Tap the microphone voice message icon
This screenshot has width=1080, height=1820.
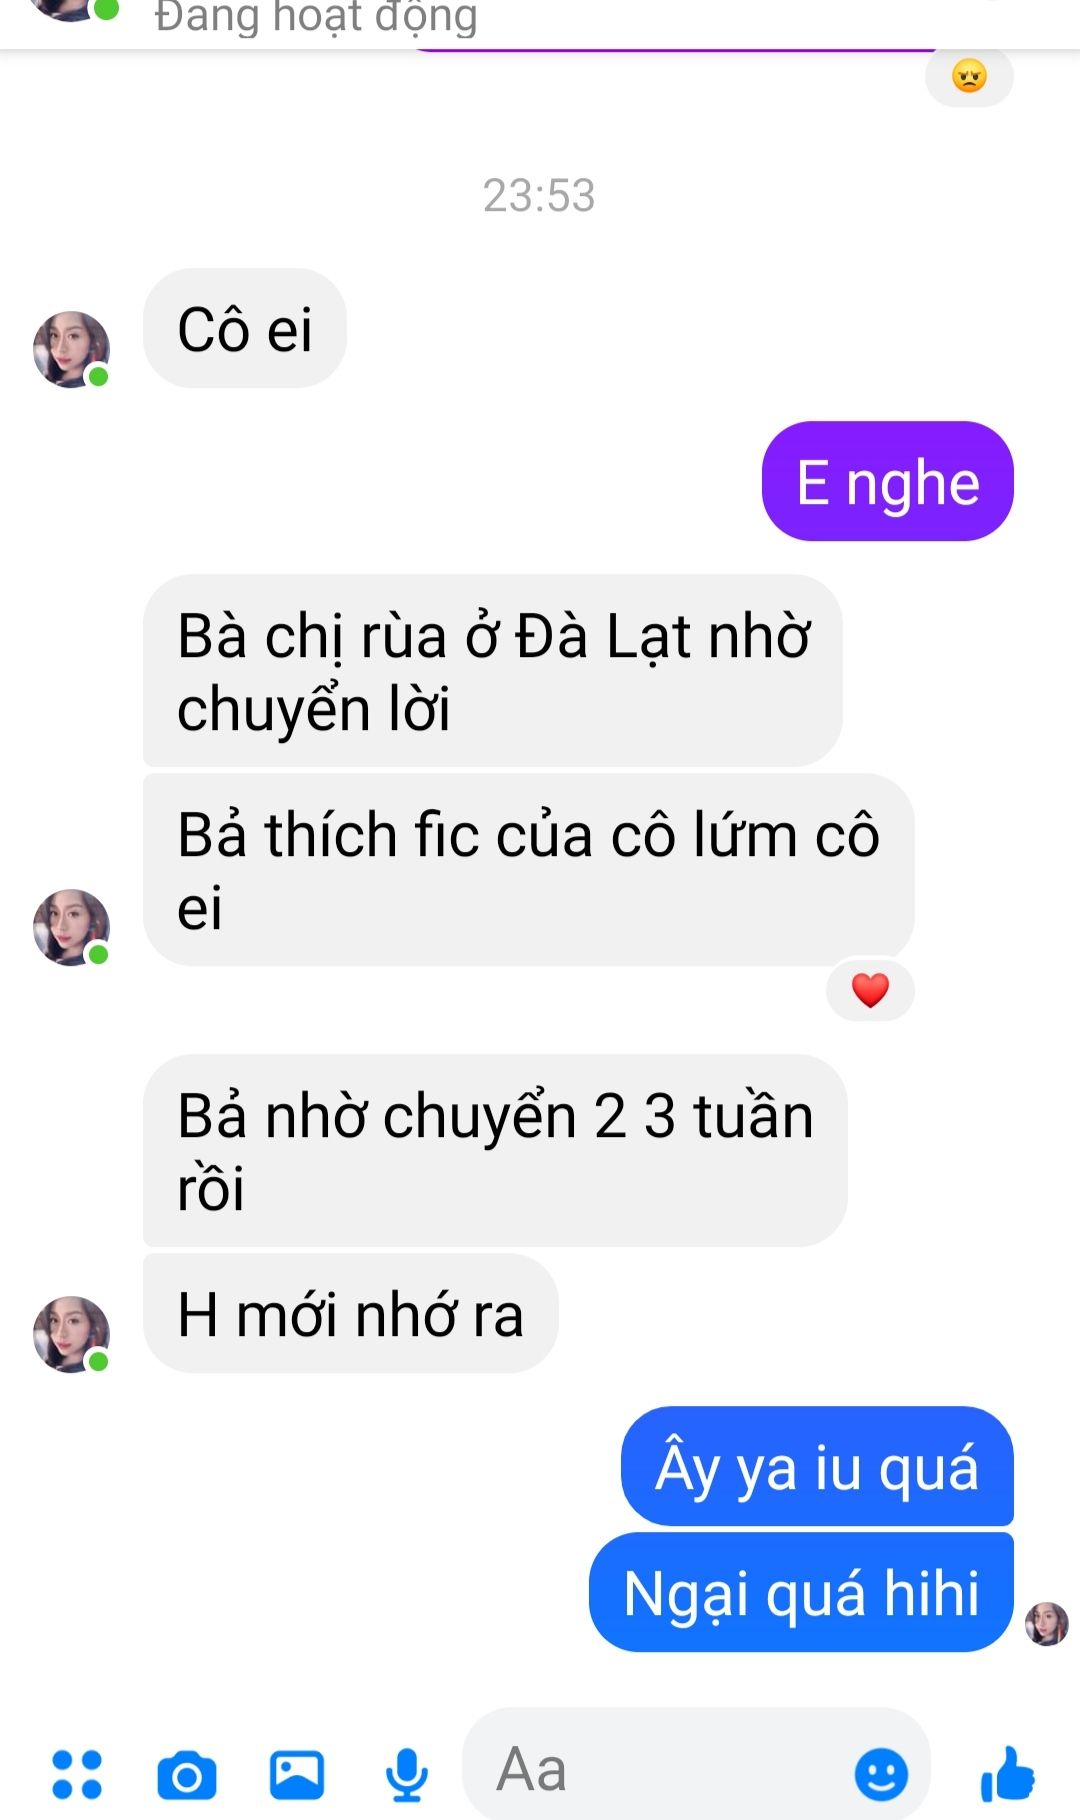[407, 1775]
